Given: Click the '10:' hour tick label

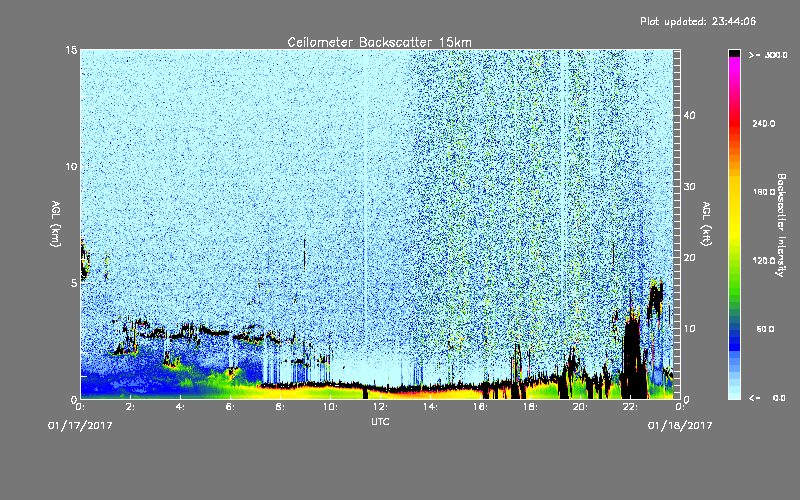Looking at the screenshot, I should point(330,407).
